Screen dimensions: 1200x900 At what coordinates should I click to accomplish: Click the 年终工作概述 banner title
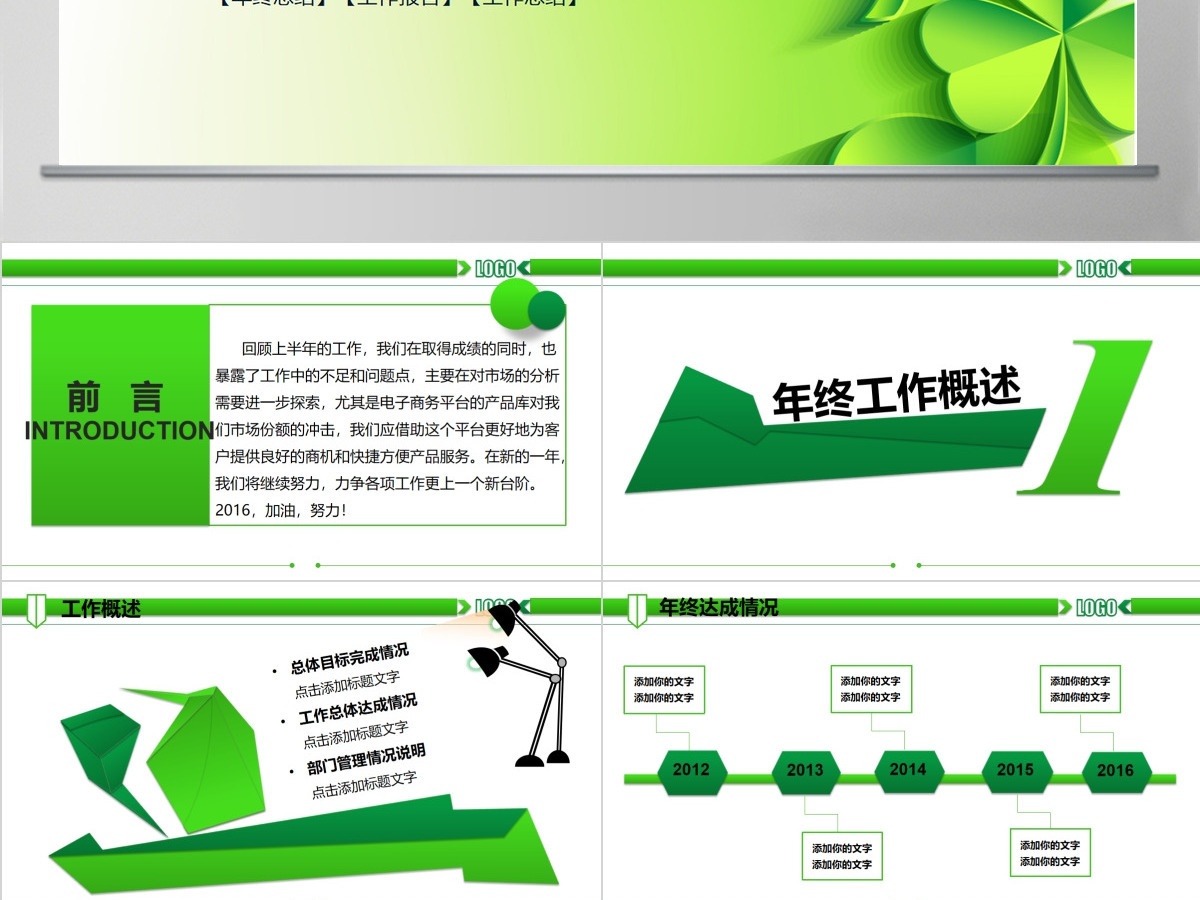(897, 394)
